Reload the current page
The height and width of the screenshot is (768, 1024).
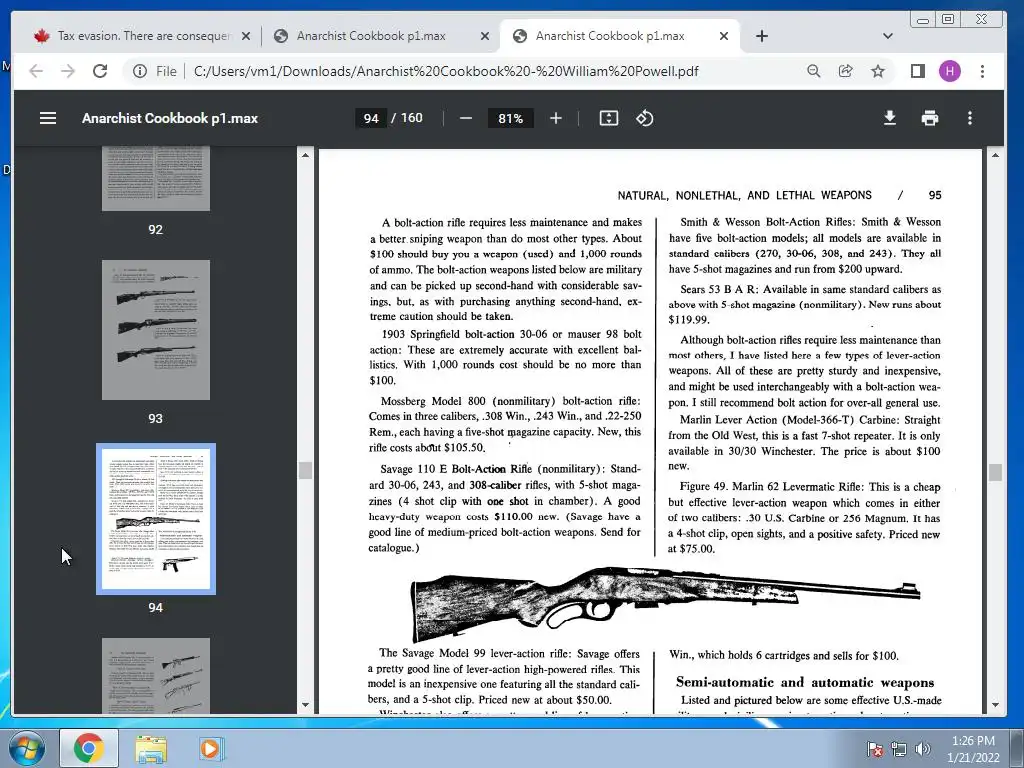click(x=100, y=71)
